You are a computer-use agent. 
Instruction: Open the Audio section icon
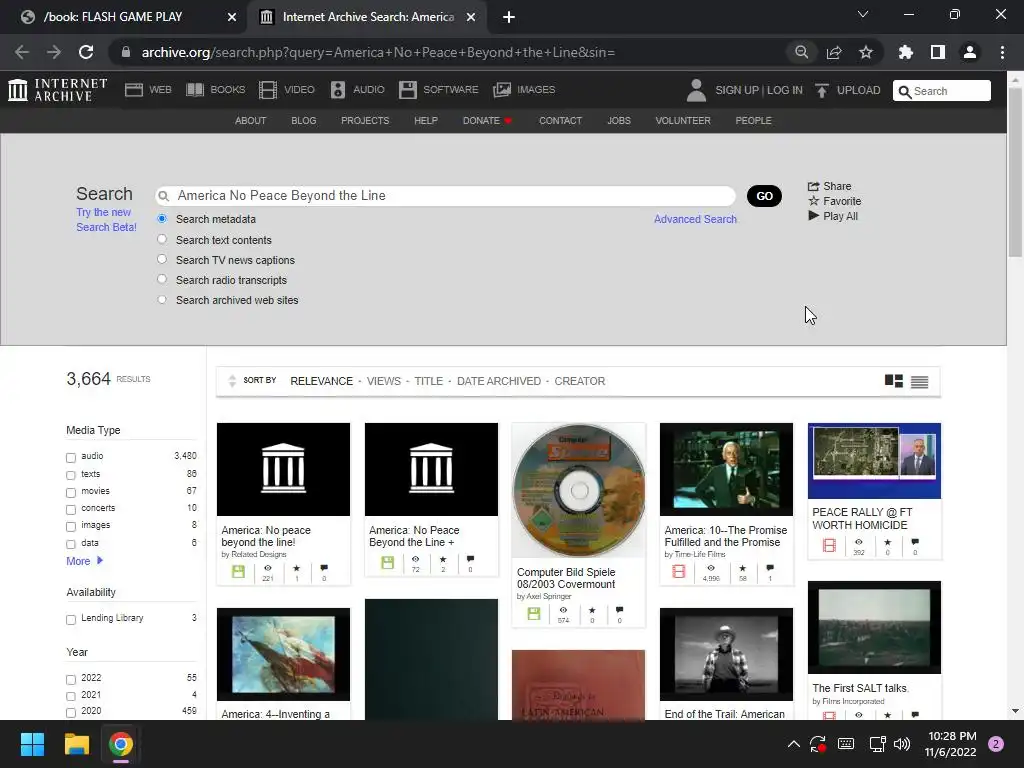point(337,90)
